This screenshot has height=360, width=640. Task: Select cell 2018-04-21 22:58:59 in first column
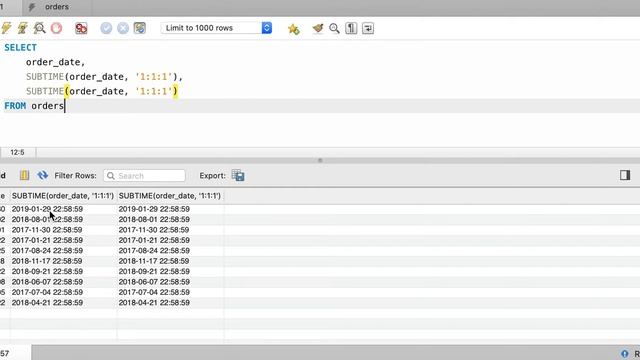pyautogui.click(x=47, y=302)
